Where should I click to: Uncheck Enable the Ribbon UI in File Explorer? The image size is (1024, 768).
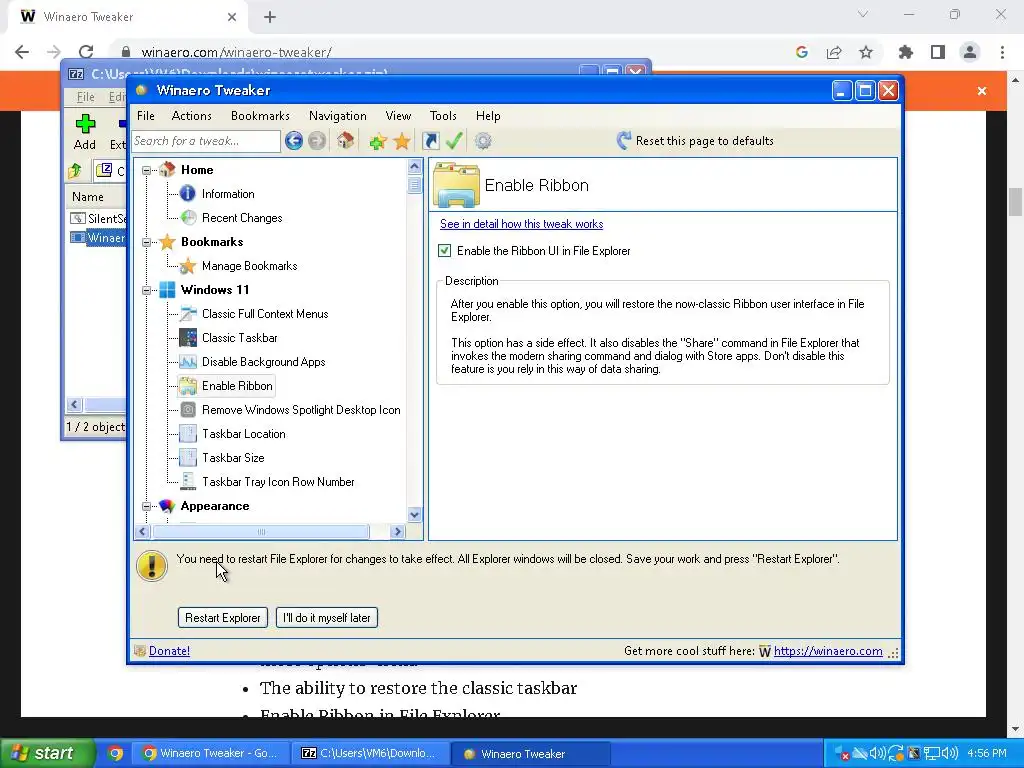(x=445, y=251)
